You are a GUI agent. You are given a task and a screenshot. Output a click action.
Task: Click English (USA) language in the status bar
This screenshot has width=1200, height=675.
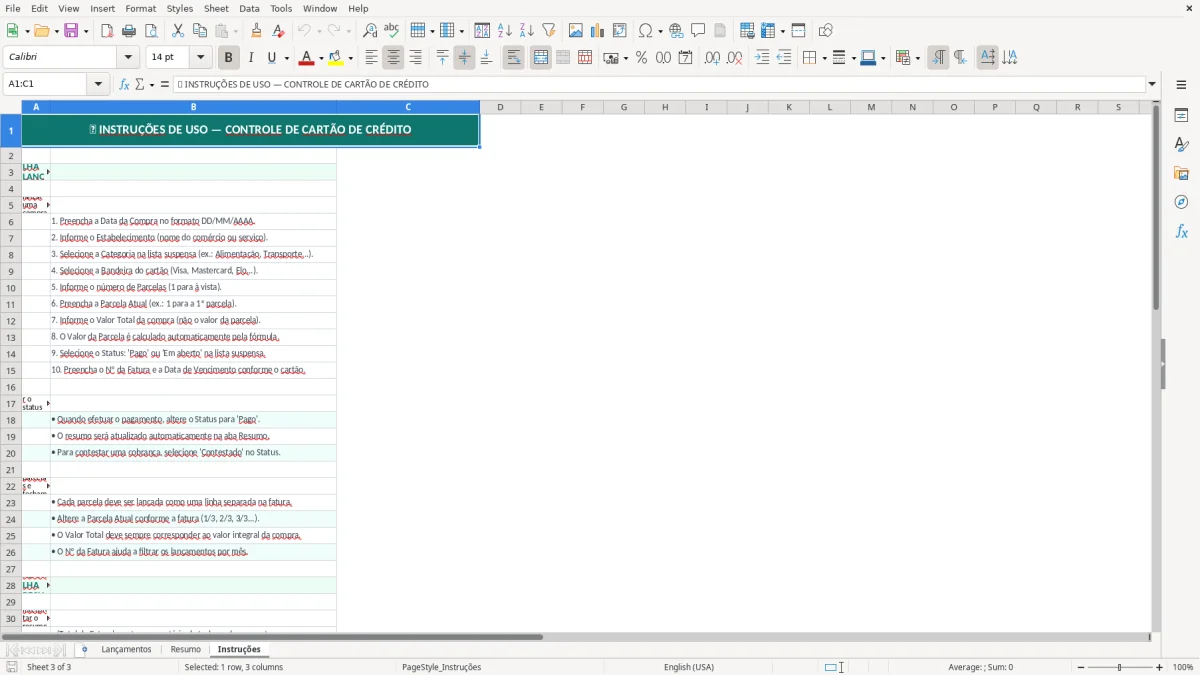point(689,667)
